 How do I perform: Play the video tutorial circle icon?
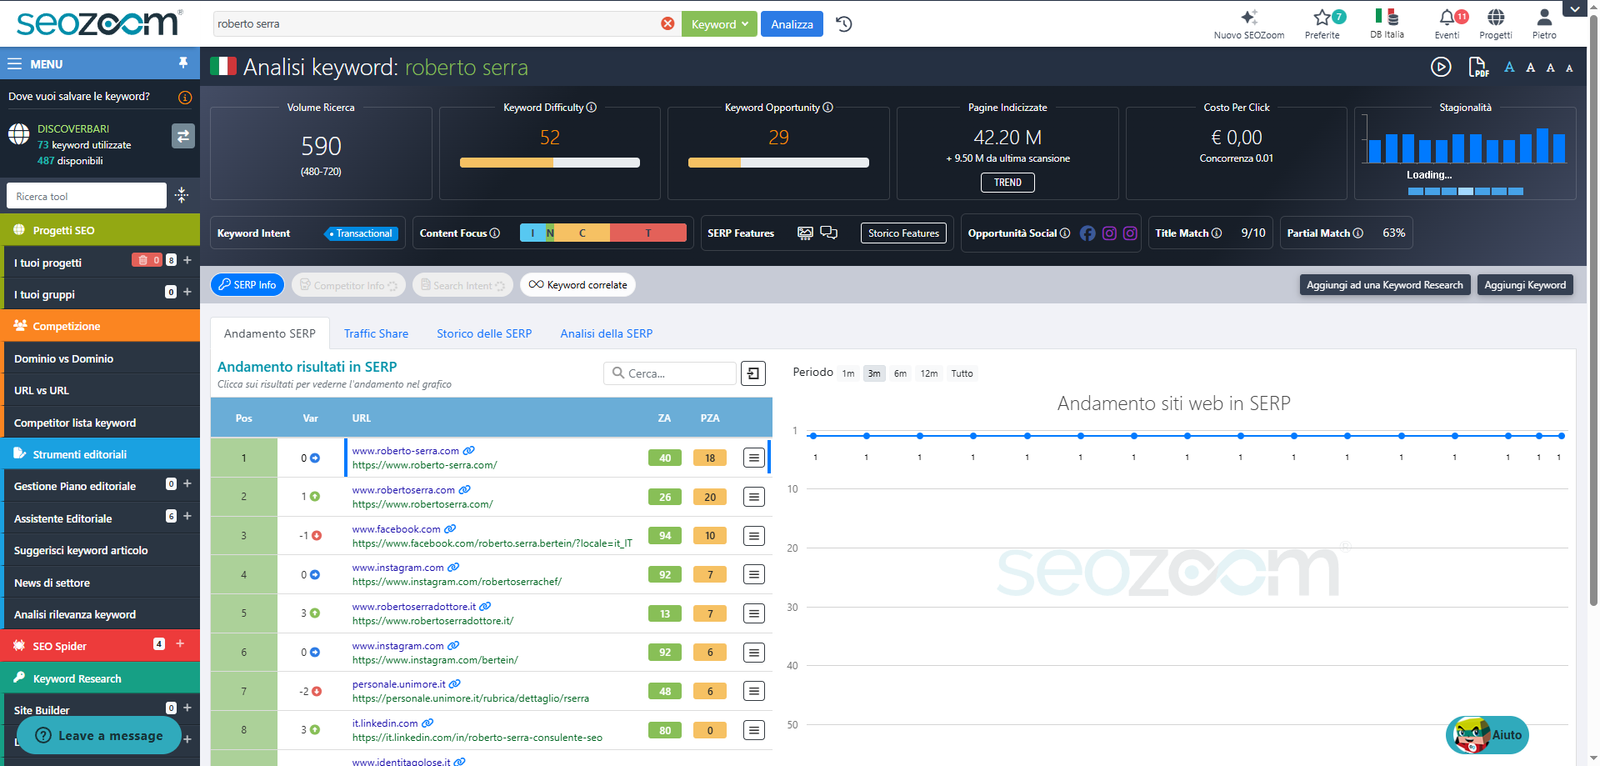coord(1441,67)
